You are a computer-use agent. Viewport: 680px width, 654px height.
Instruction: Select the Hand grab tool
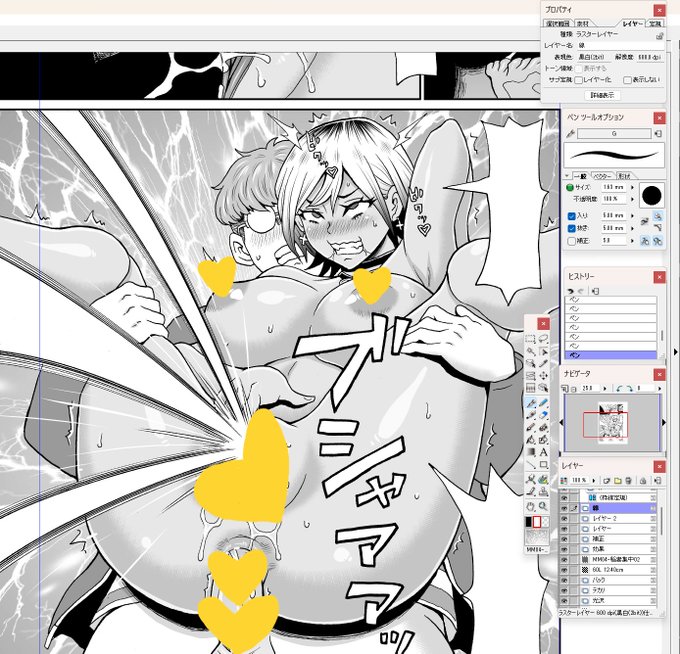530,506
